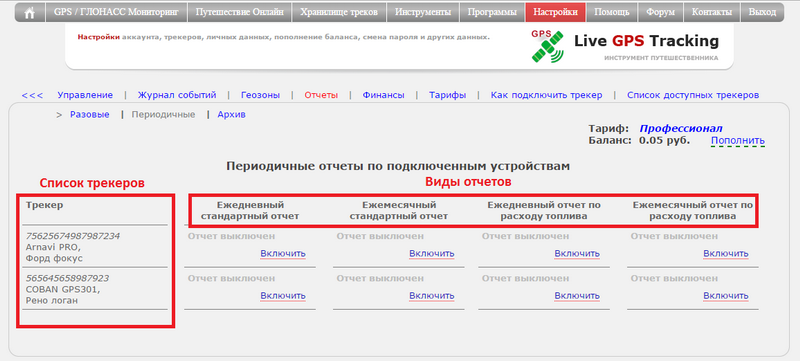Go back using the <<< link
The image size is (800, 361).
(x=32, y=95)
